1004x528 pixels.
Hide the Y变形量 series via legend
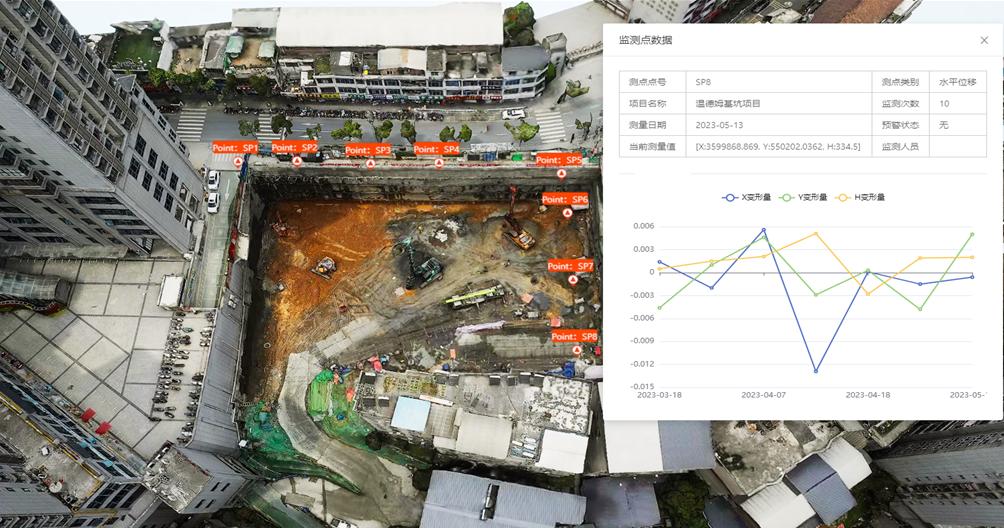click(803, 198)
